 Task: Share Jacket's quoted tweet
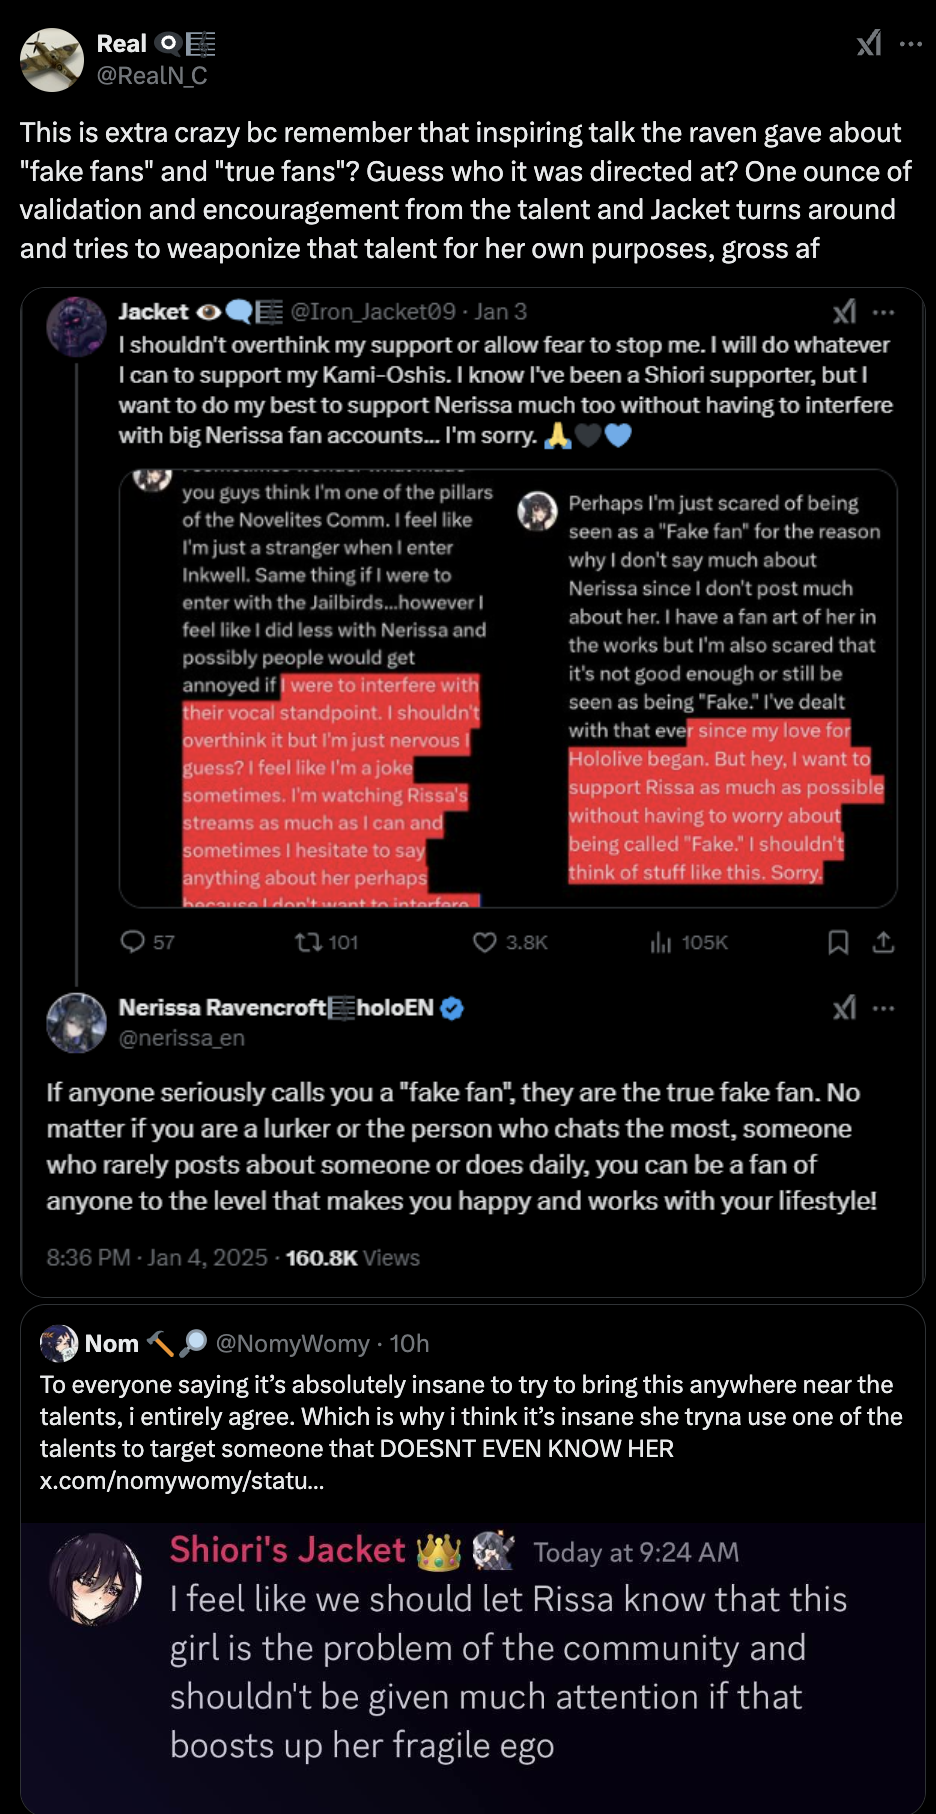click(x=883, y=942)
